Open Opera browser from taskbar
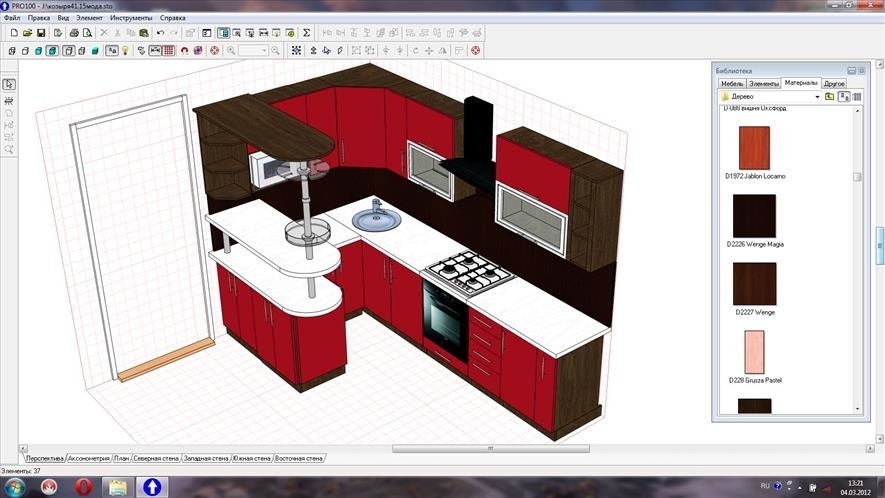This screenshot has width=885, height=498. tap(84, 487)
